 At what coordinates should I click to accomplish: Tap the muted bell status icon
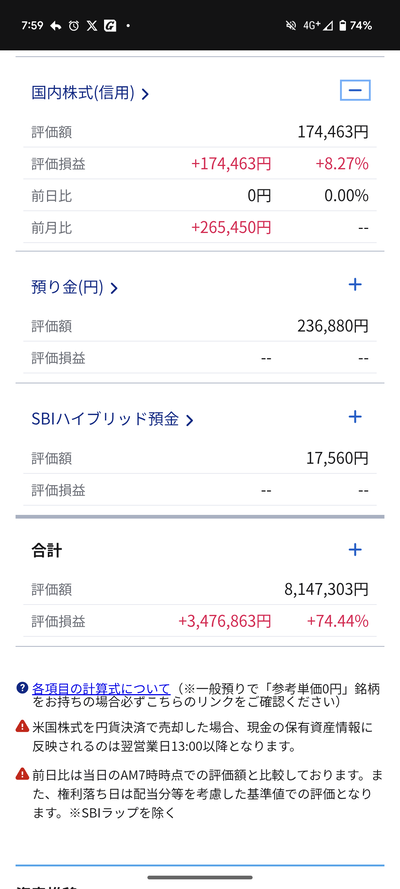[292, 26]
